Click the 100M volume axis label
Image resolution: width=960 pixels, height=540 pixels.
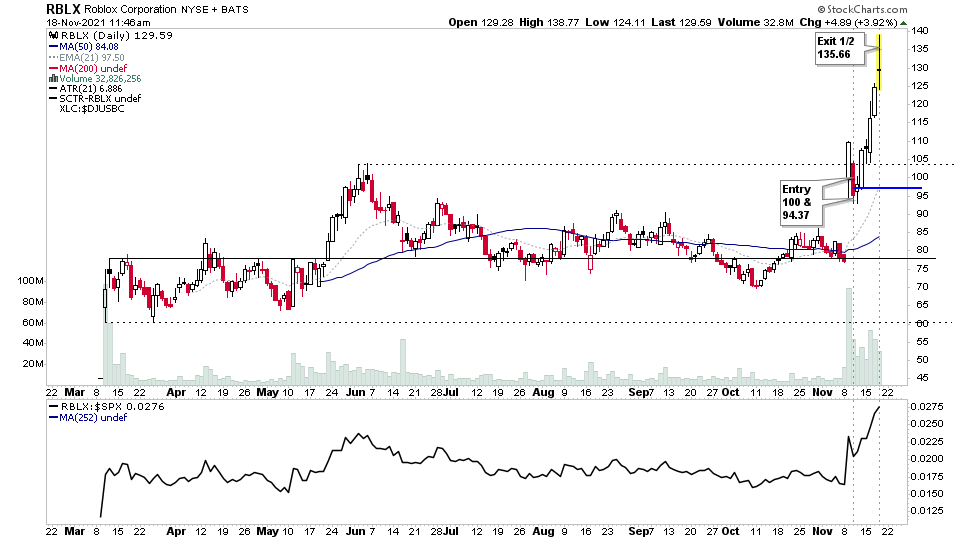click(x=31, y=281)
